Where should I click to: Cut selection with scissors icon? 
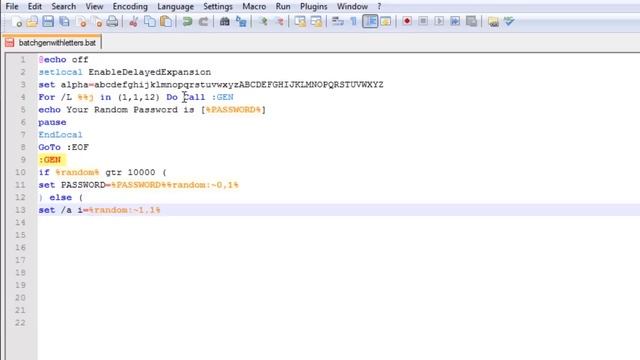pyautogui.click(x=133, y=22)
